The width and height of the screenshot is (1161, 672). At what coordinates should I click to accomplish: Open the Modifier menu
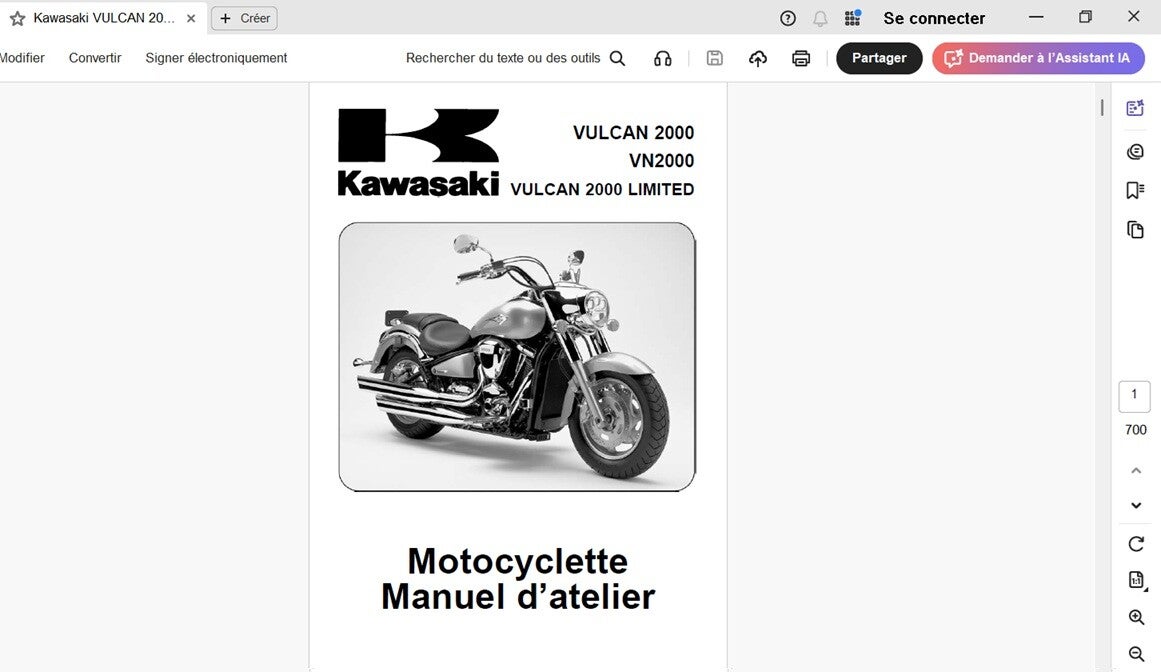[21, 58]
